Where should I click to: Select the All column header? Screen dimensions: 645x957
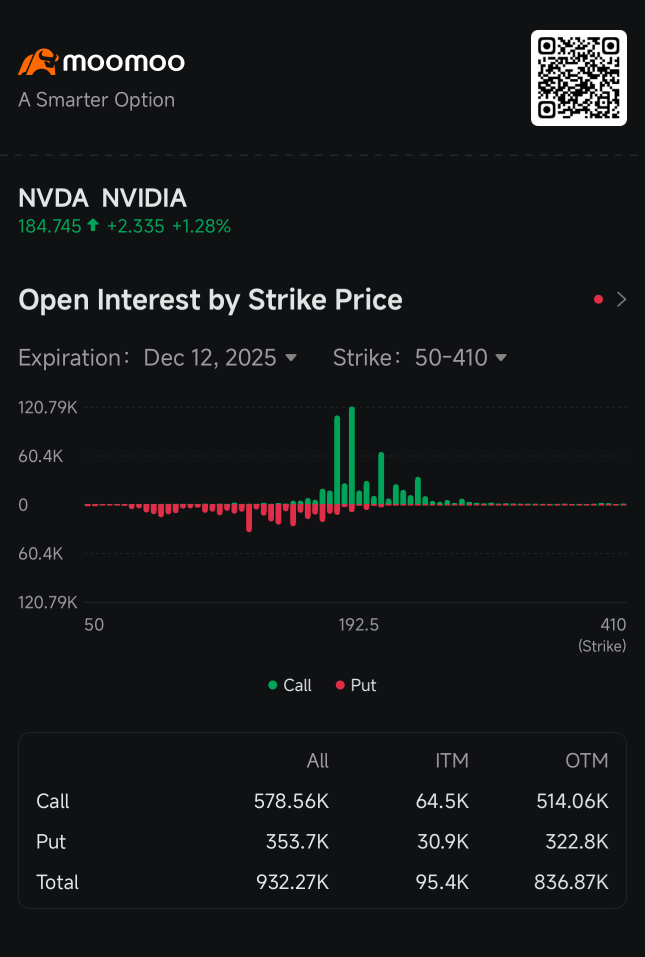pyautogui.click(x=317, y=760)
